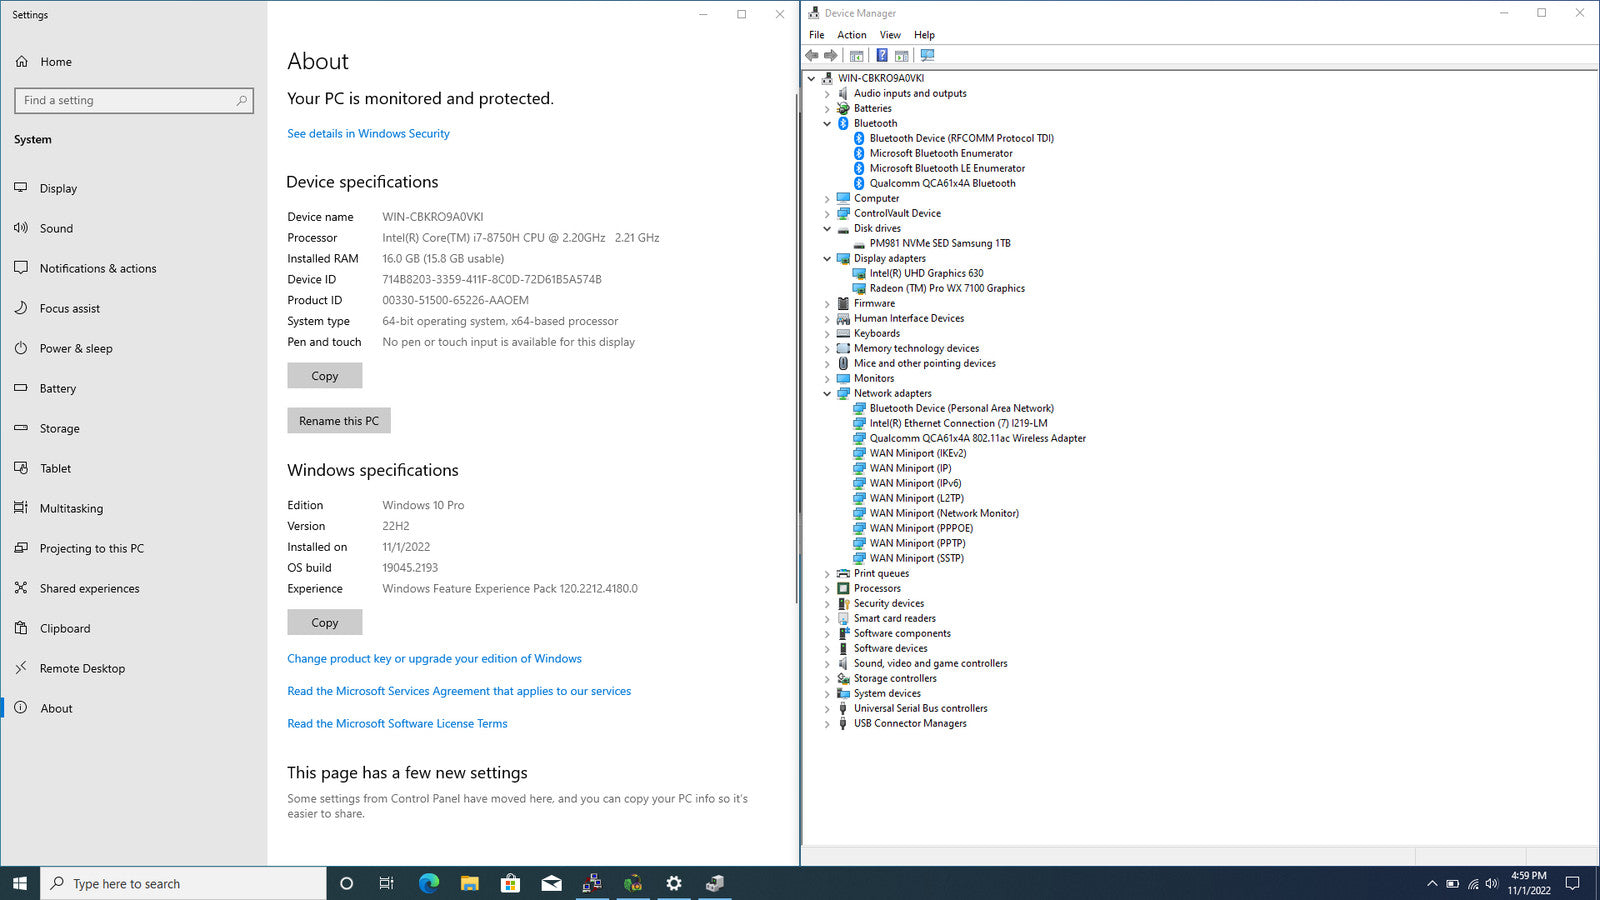This screenshot has height=900, width=1600.
Task: Select Intel Ethernet Connection (7) I219-LM
Action: coord(958,423)
